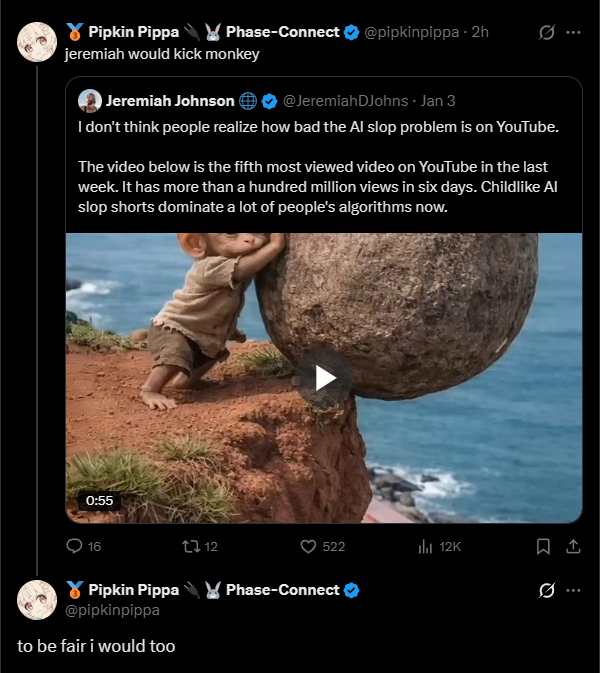Click the 2h timestamp on the top post
This screenshot has width=600, height=673.
pos(480,32)
